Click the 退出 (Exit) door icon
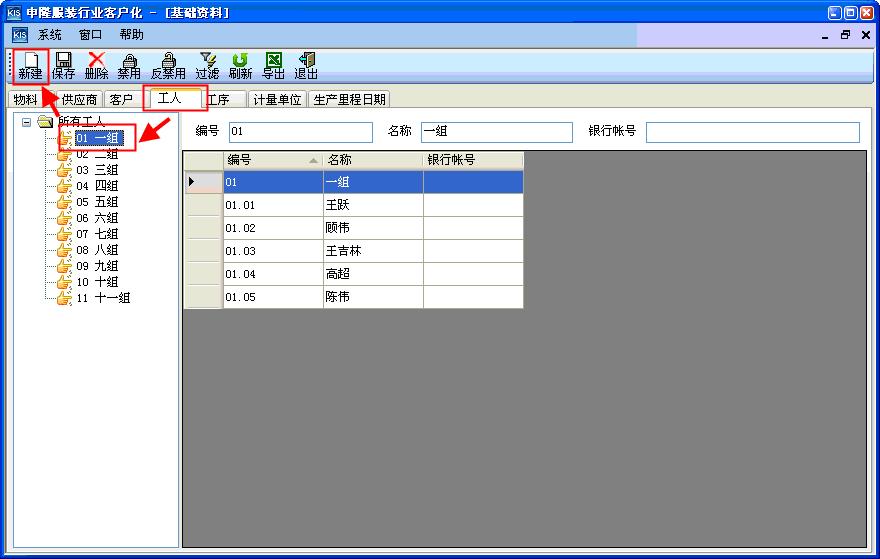This screenshot has height=559, width=880. pyautogui.click(x=306, y=65)
